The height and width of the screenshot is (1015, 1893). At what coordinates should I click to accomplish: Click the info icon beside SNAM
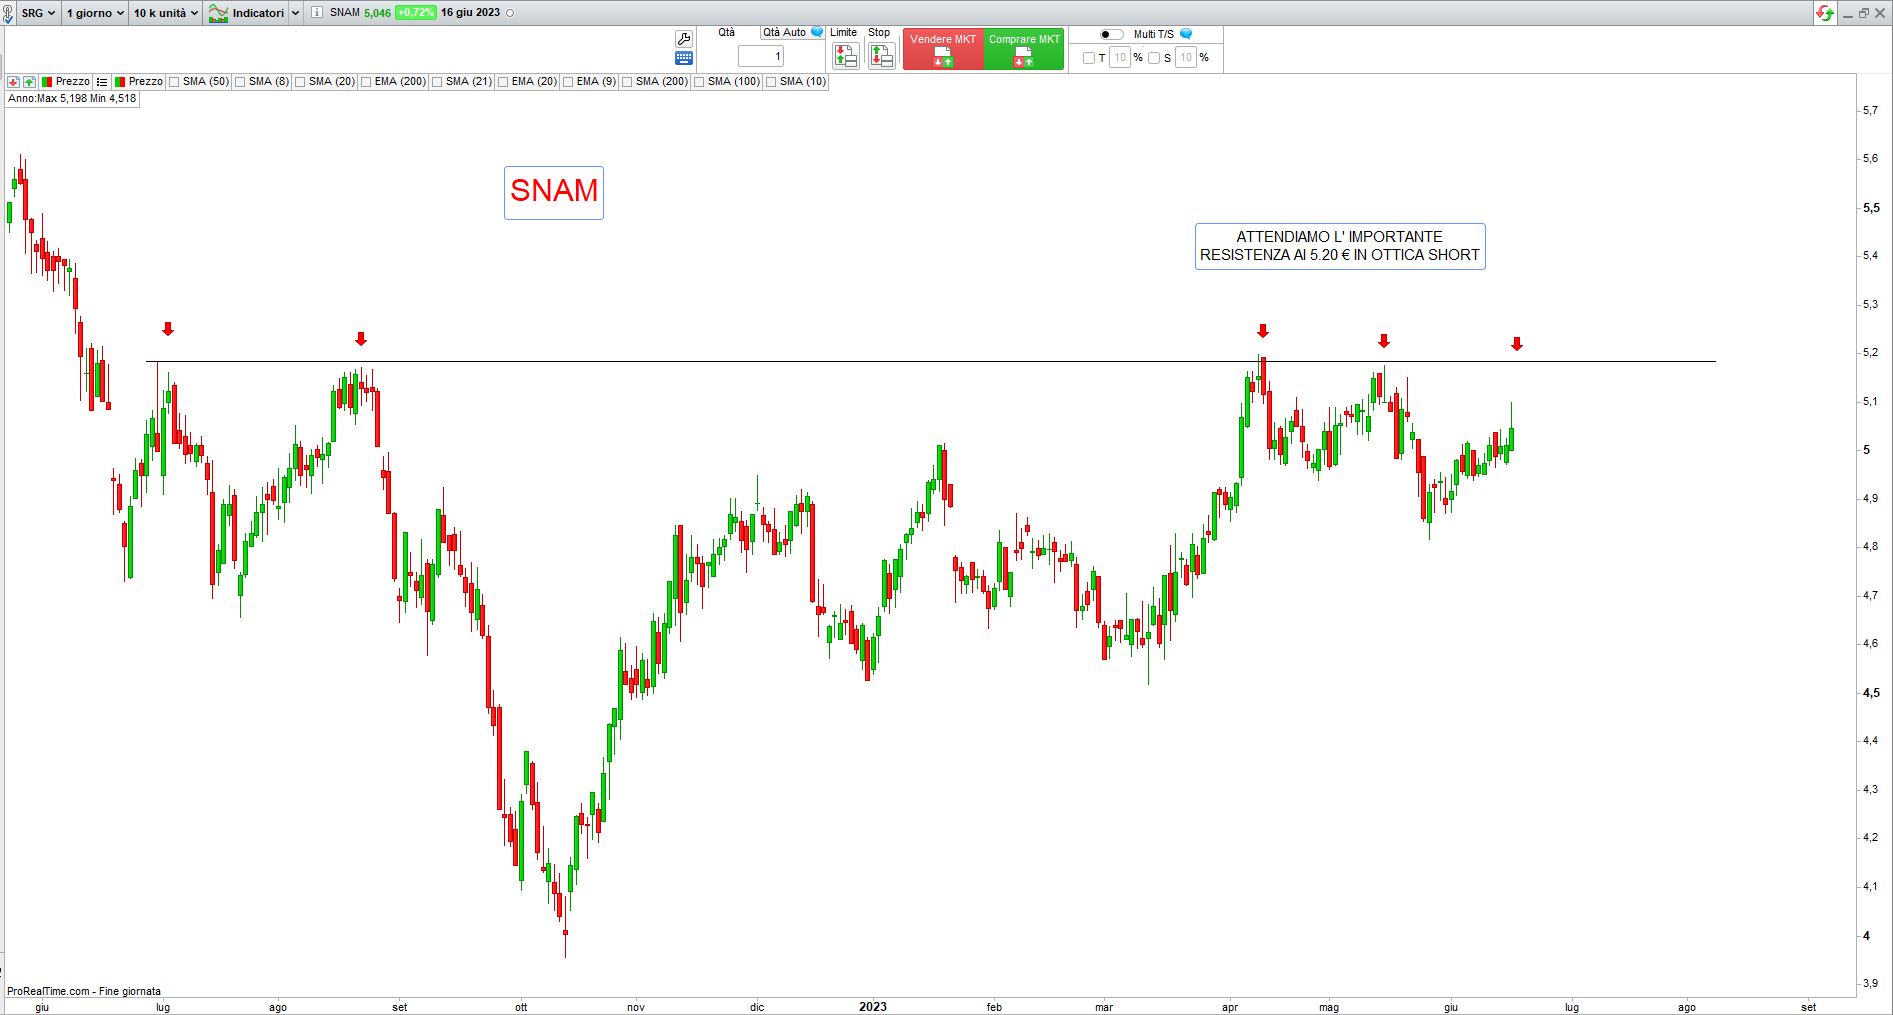(317, 13)
